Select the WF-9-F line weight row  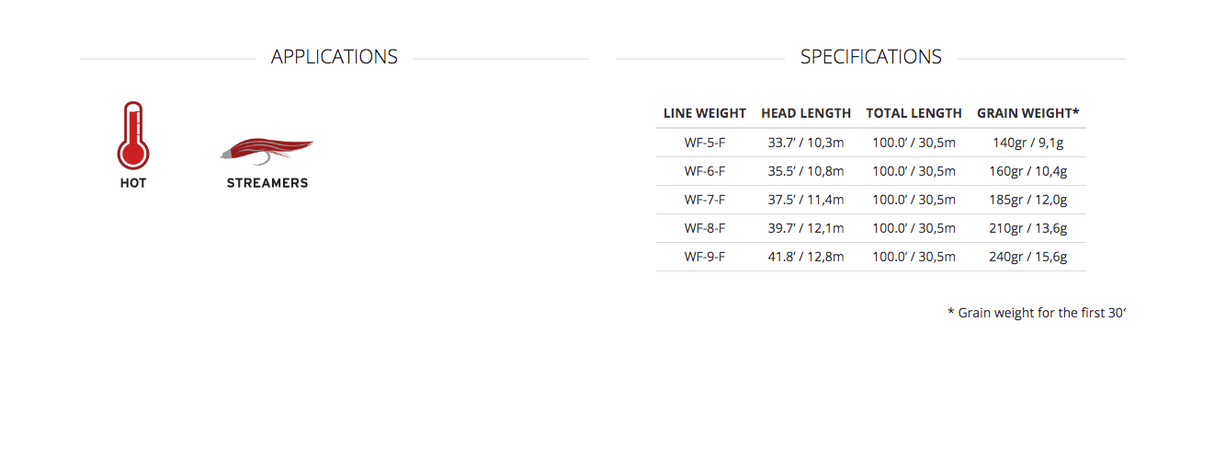[x=705, y=257]
